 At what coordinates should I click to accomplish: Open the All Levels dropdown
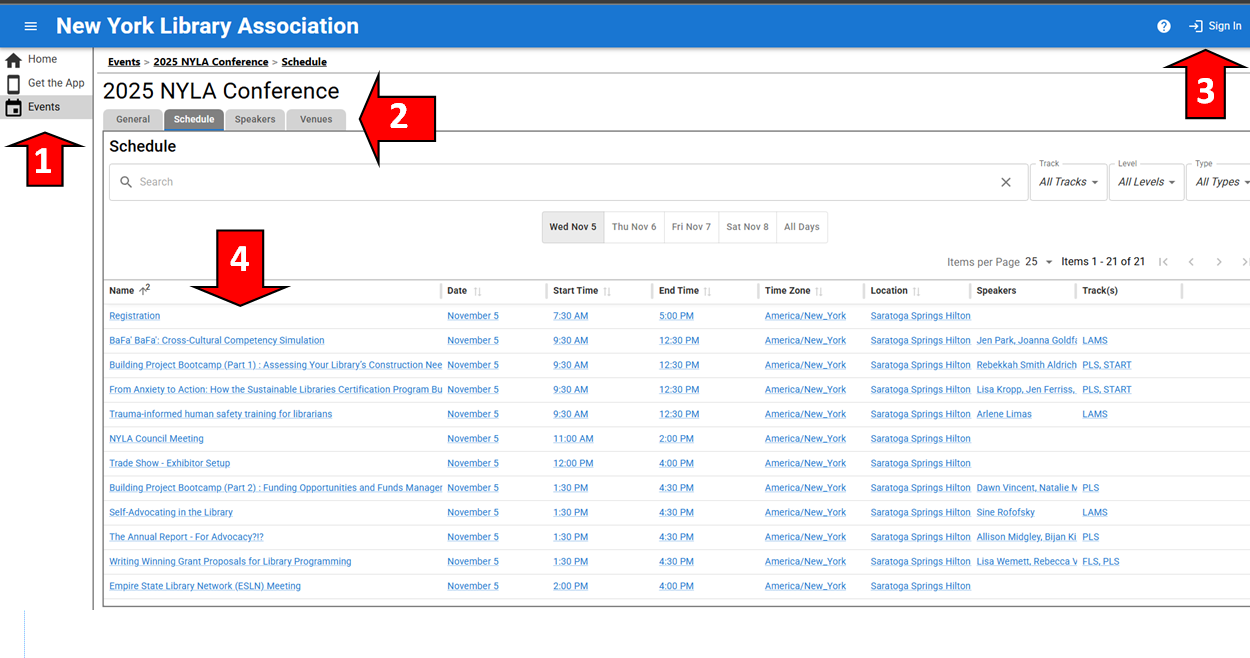point(1146,182)
